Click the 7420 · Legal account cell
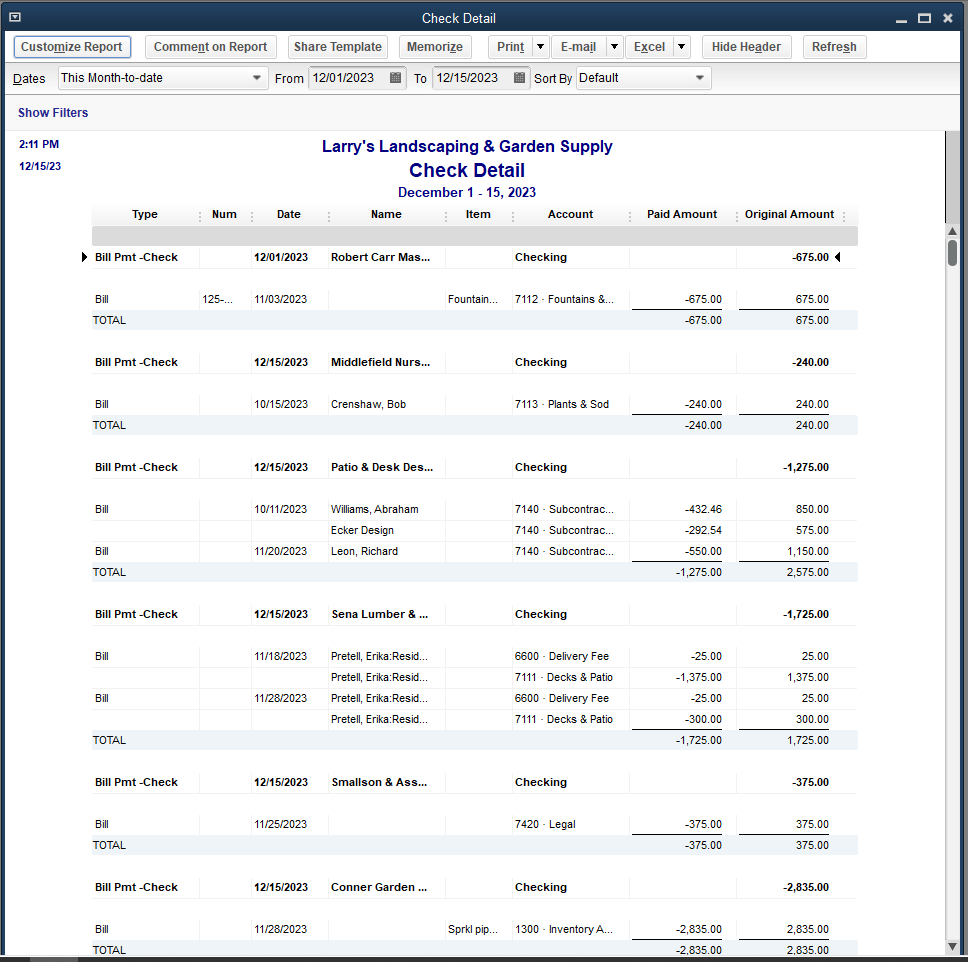This screenshot has height=962, width=968. click(545, 824)
